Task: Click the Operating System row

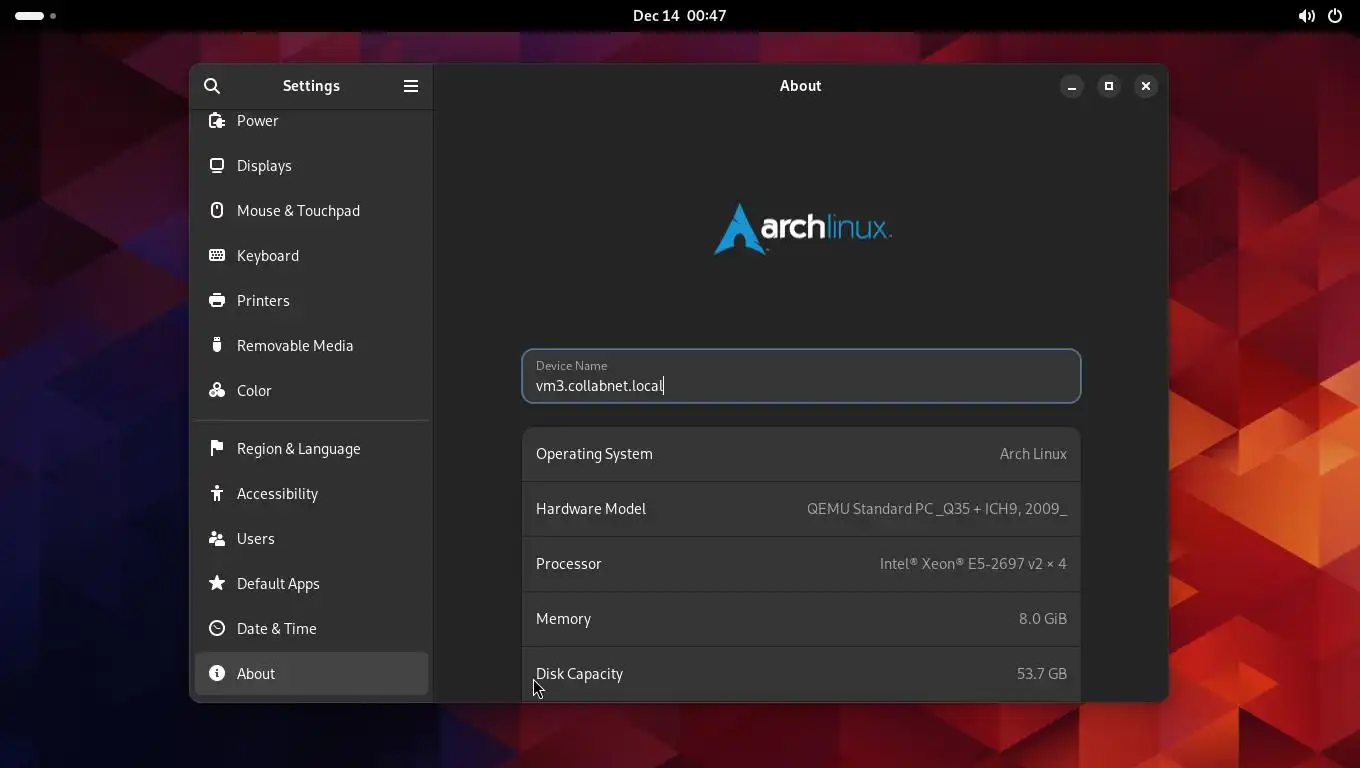Action: 801,454
